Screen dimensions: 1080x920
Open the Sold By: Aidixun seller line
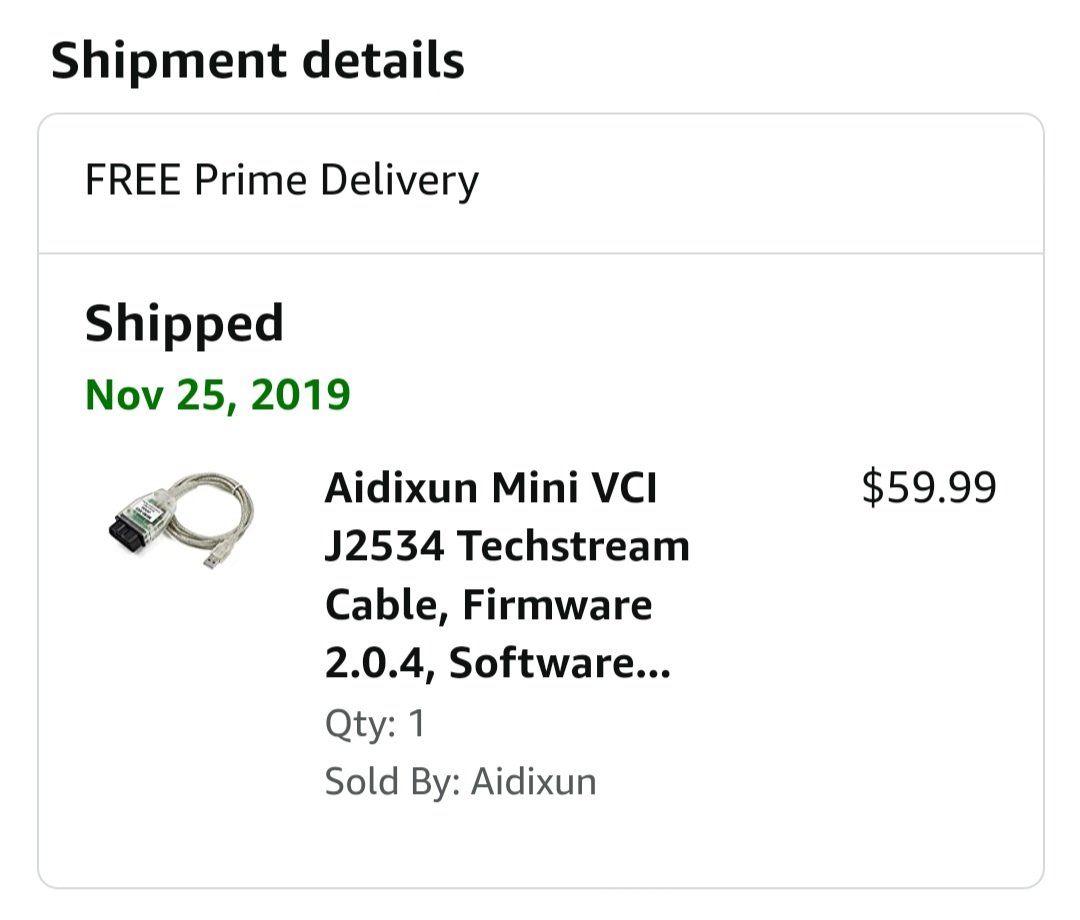coord(460,782)
